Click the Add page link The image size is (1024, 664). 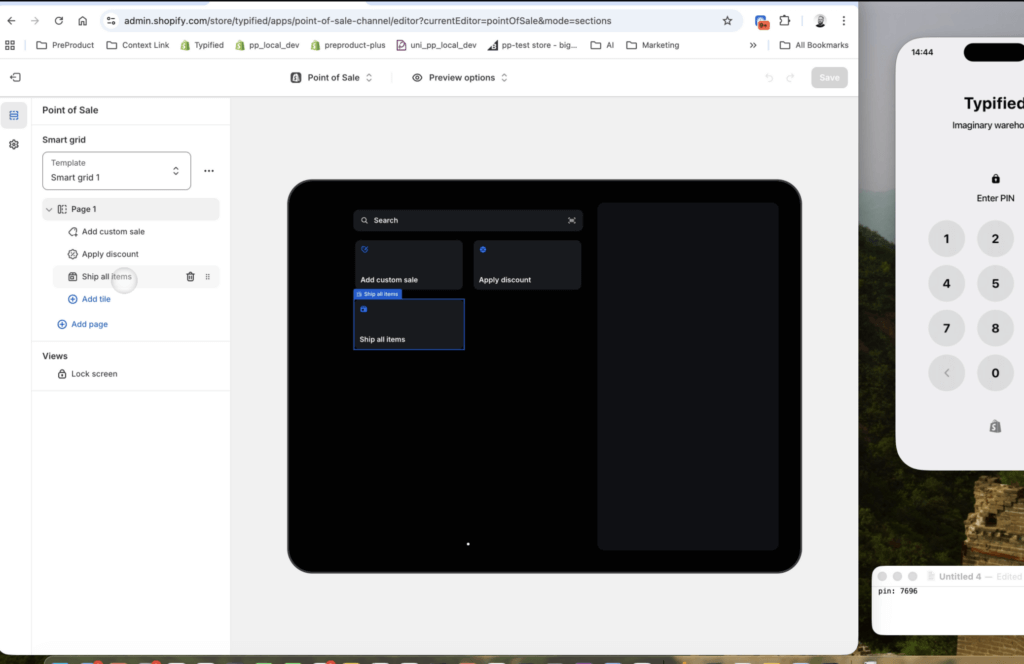click(89, 324)
